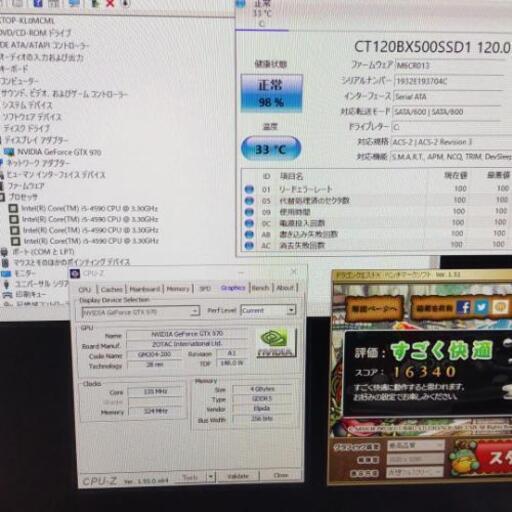The image size is (512, 512).
Task: Click the 33 °C temperature indicator
Action: tap(271, 149)
